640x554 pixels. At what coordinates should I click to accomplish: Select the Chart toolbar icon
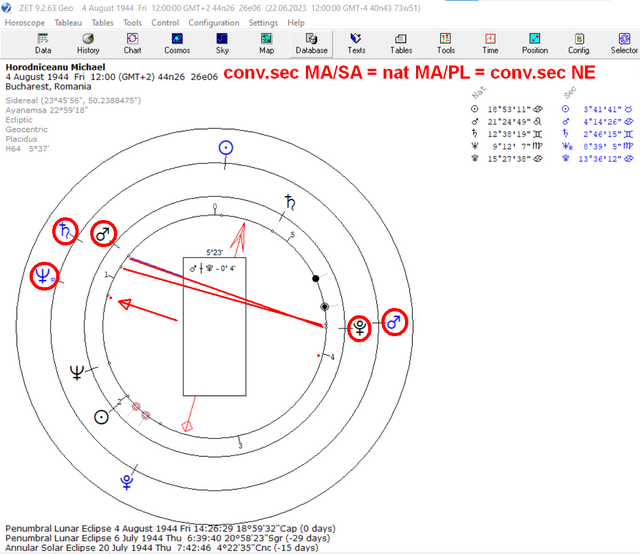point(132,44)
